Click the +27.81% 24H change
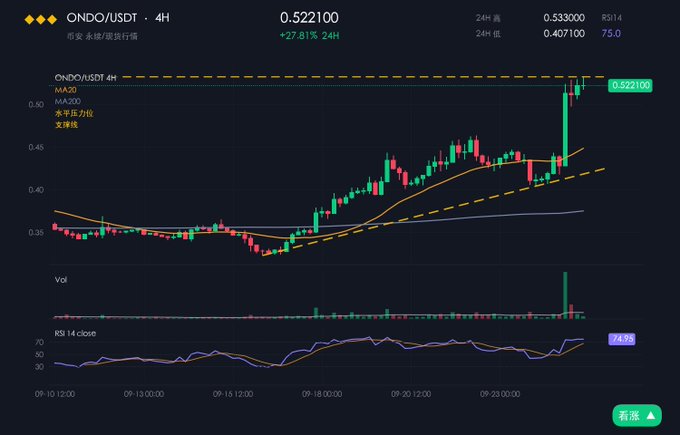Image resolution: width=680 pixels, height=435 pixels. (309, 36)
